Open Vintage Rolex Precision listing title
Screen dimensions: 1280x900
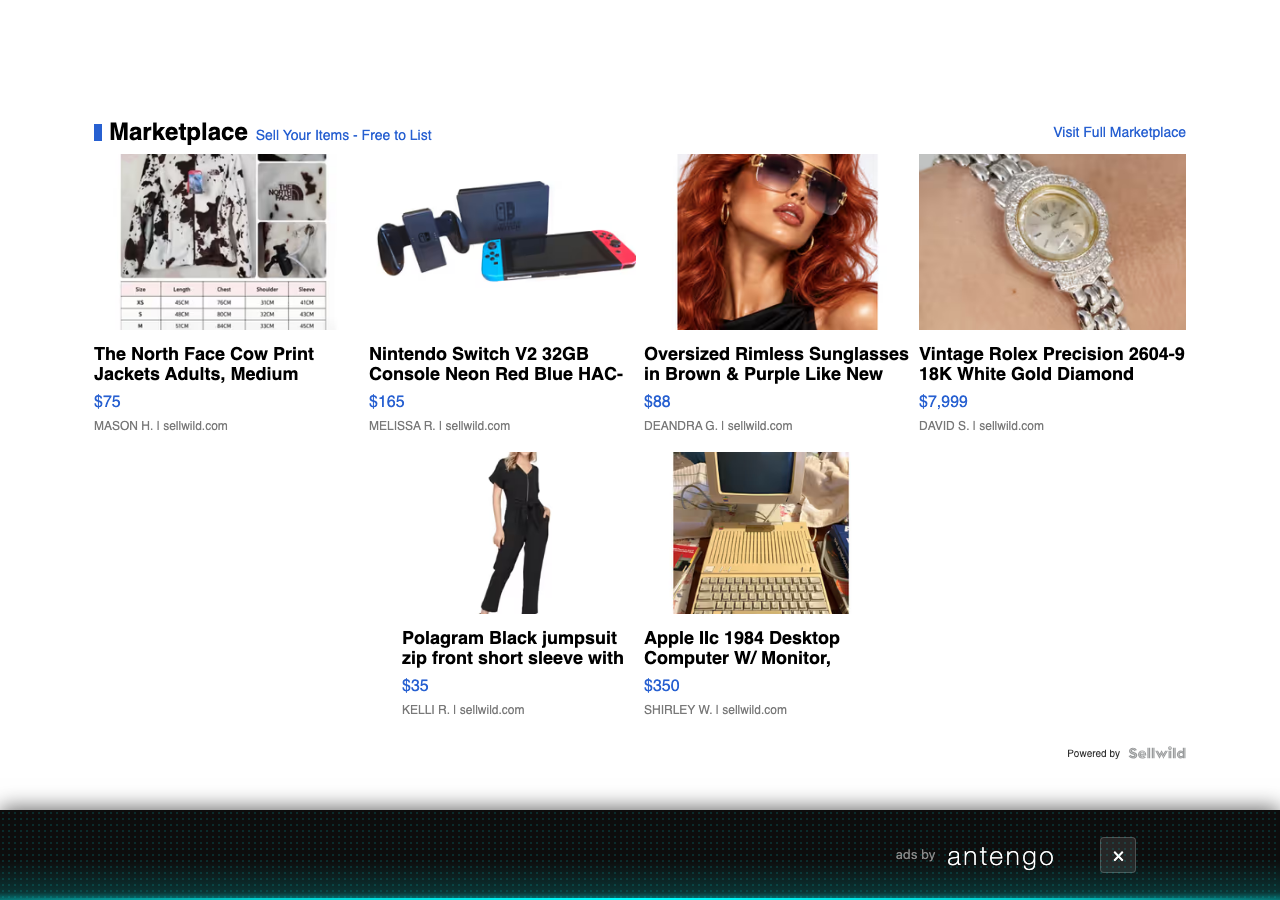click(x=1052, y=364)
